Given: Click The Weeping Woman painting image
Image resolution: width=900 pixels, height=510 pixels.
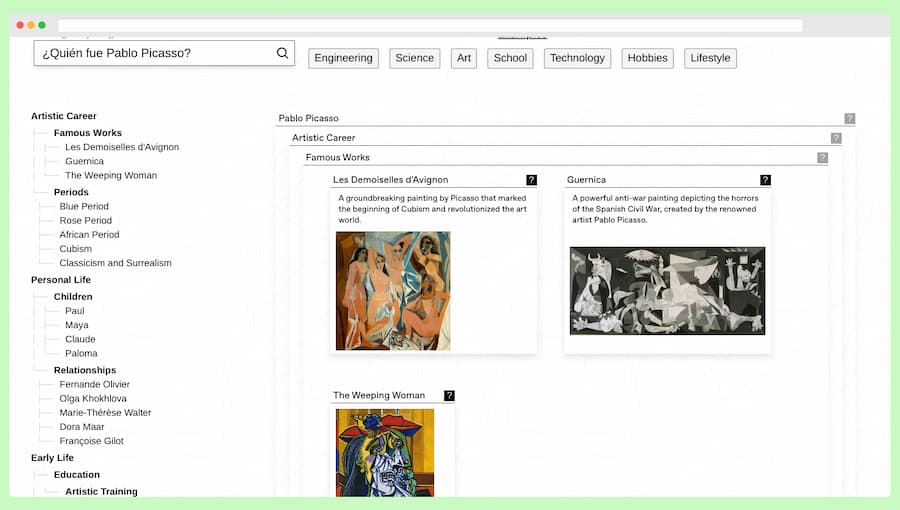Looking at the screenshot, I should tap(385, 453).
